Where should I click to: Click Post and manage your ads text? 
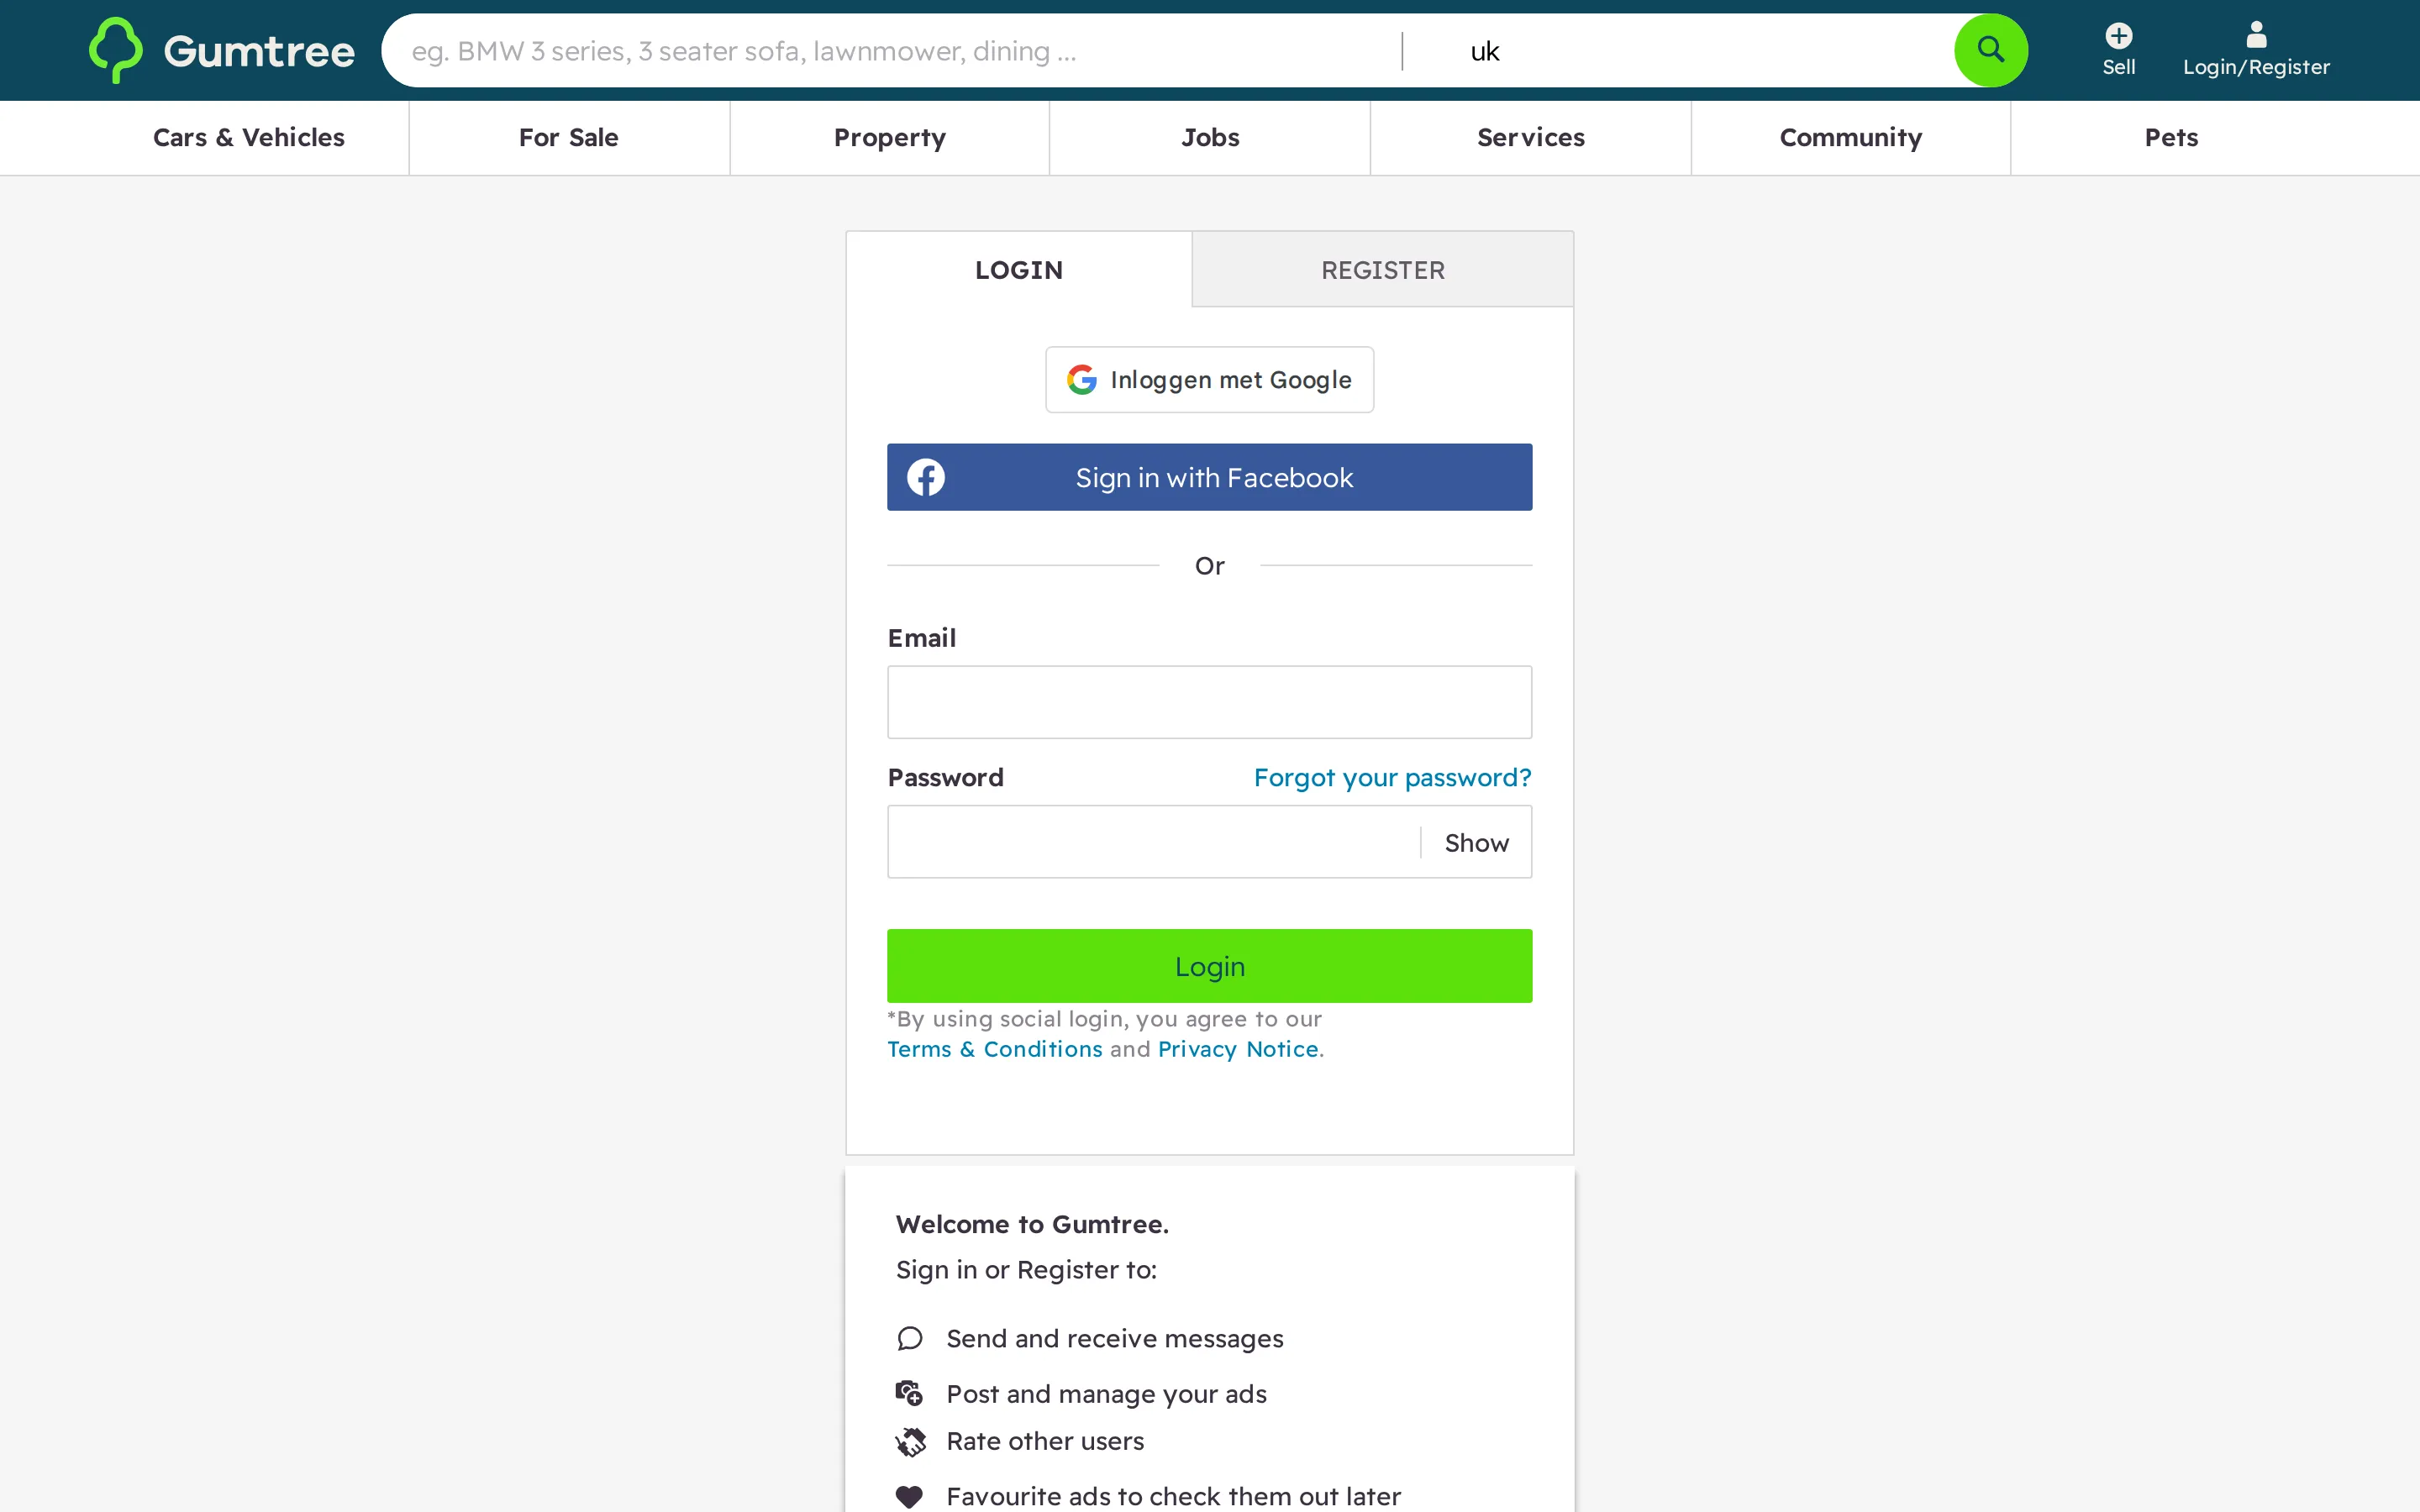[x=1106, y=1394]
